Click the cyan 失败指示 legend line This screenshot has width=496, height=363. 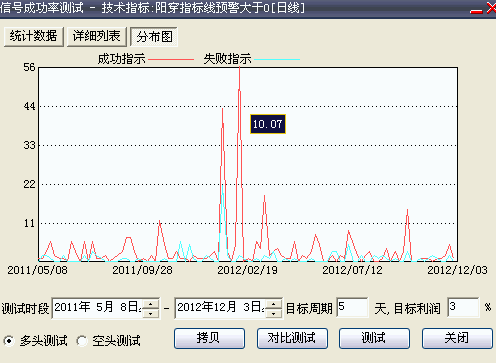coord(277,60)
